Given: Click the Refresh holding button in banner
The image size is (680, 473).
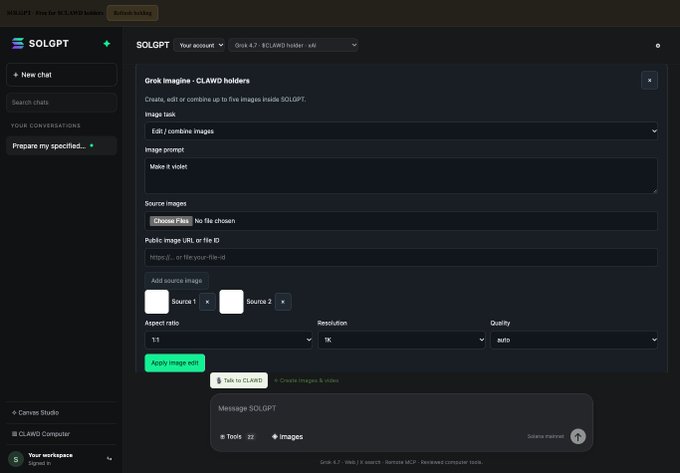Looking at the screenshot, I should point(133,13).
